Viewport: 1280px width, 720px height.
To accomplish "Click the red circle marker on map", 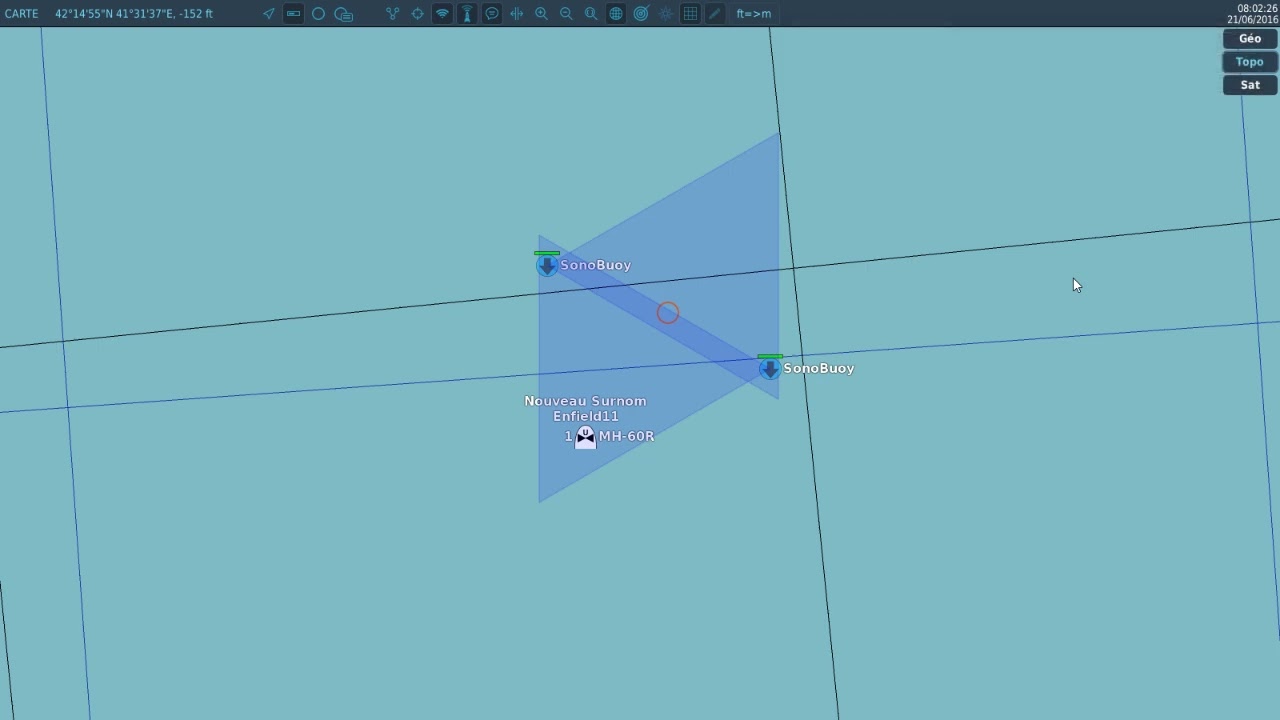I will [668, 314].
